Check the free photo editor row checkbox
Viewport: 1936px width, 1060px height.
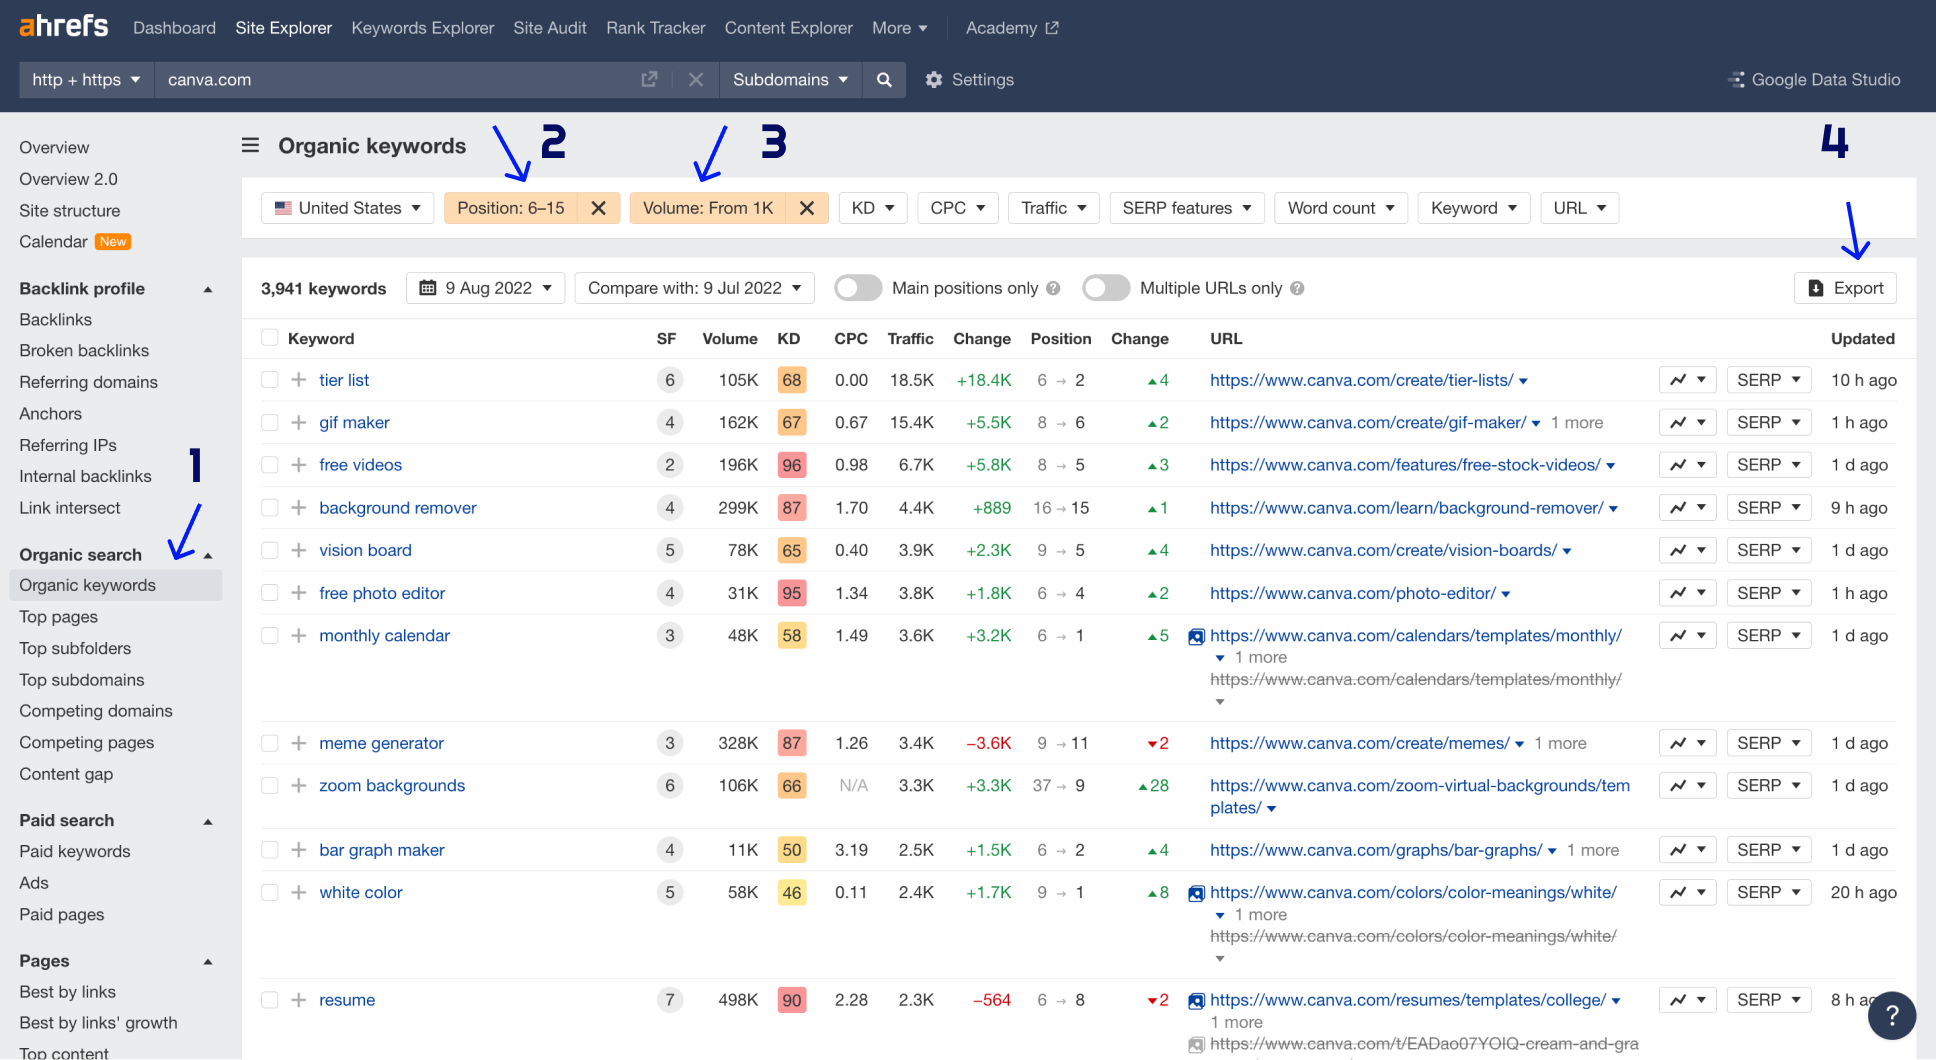click(270, 593)
